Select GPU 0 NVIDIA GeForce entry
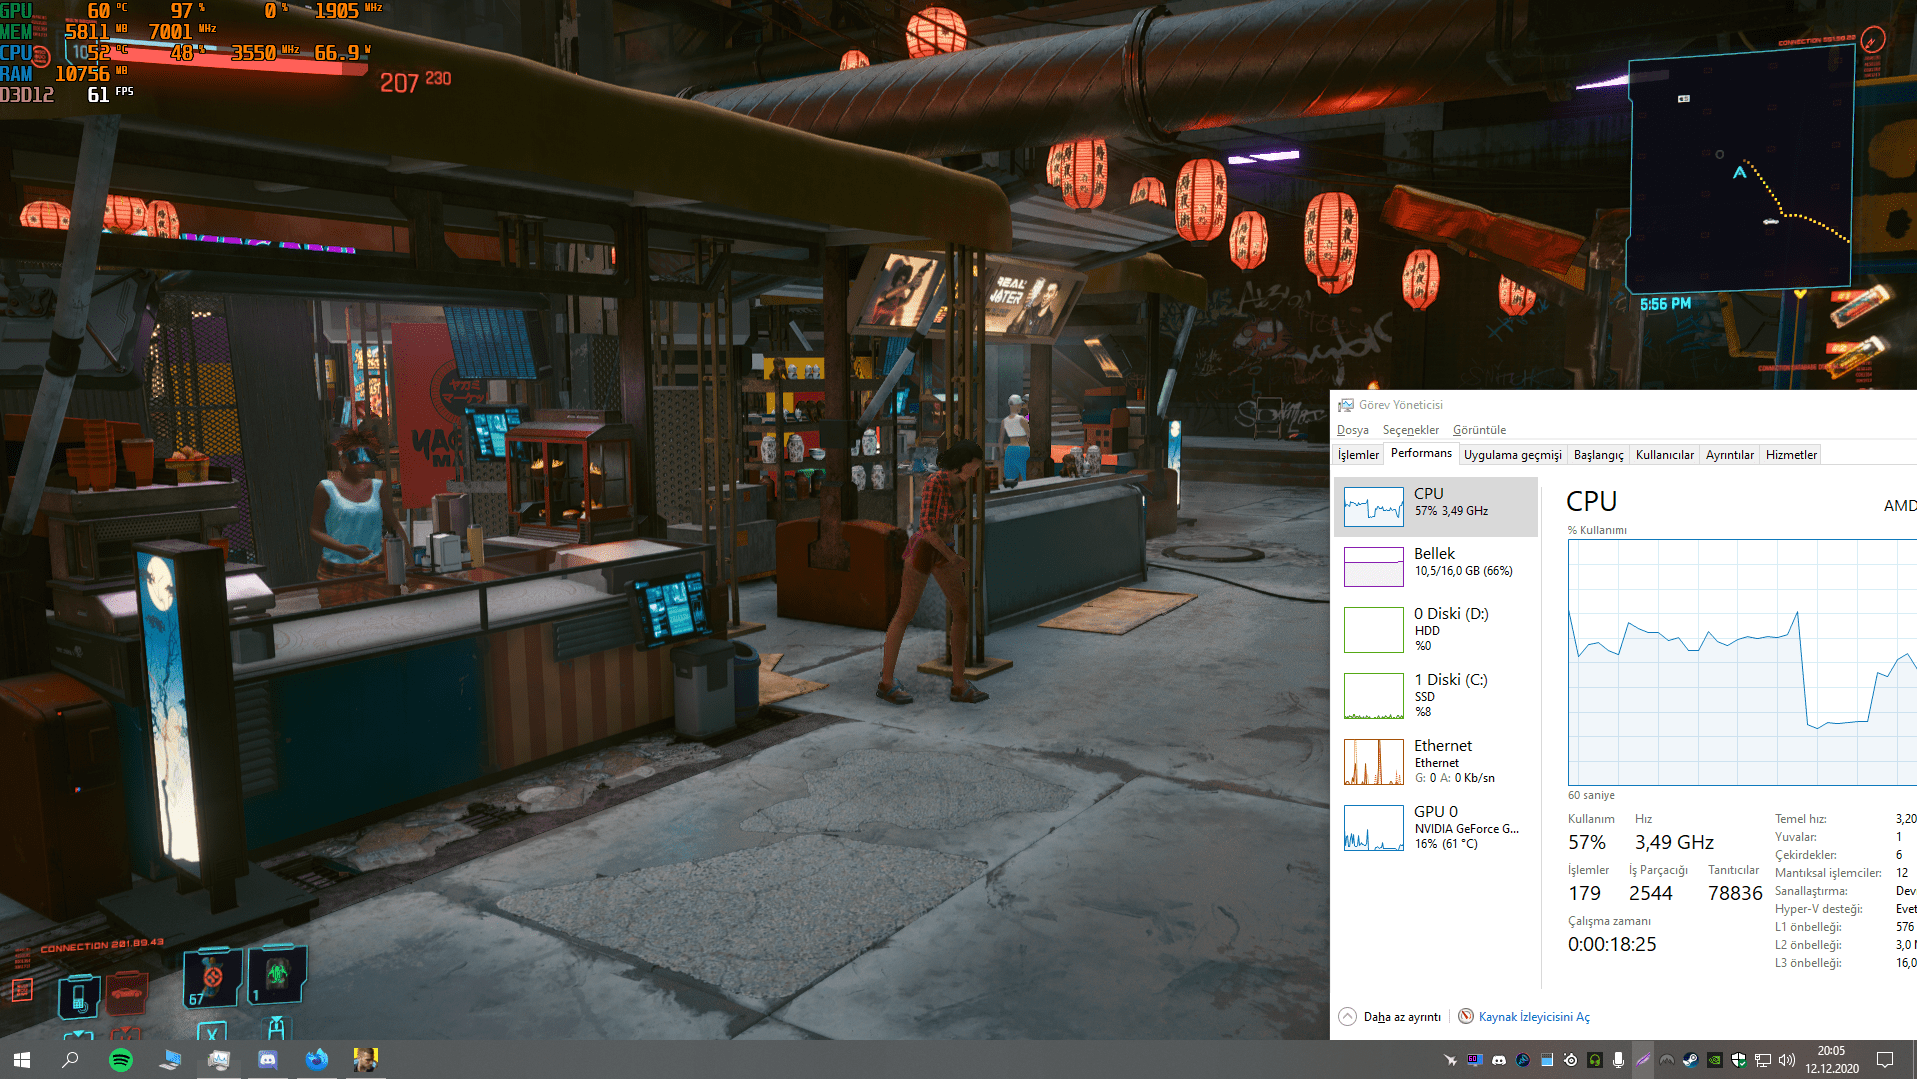 pyautogui.click(x=1436, y=827)
